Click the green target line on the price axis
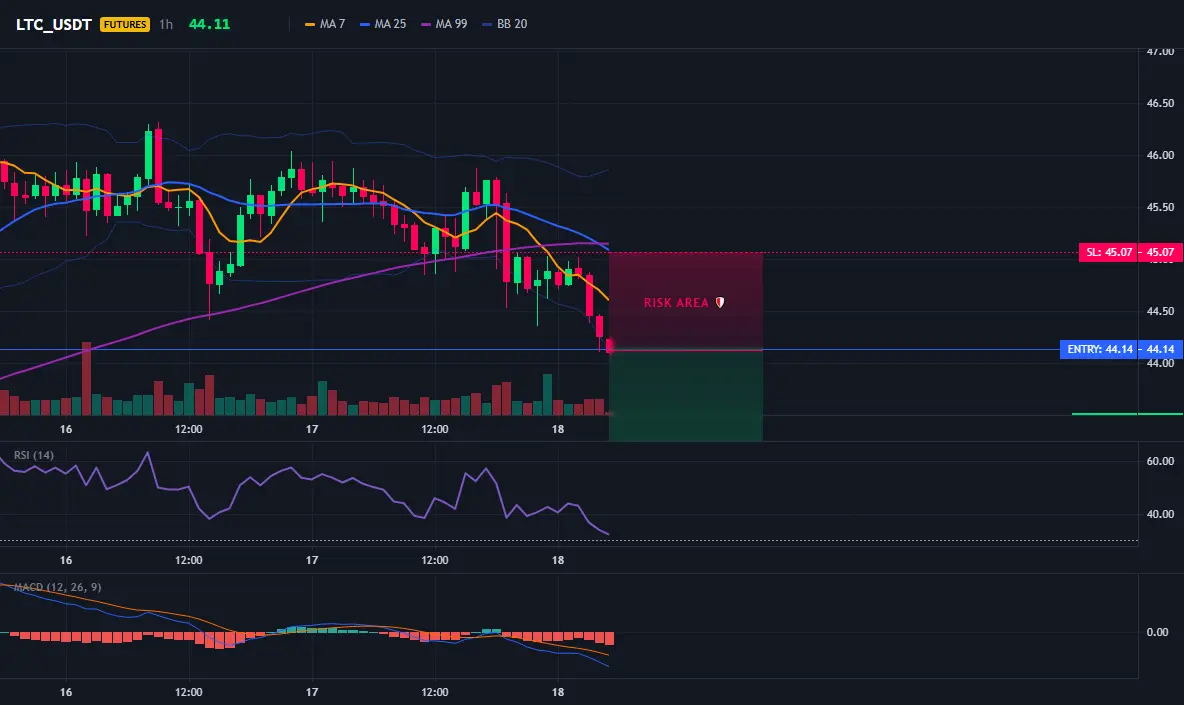 (1127, 414)
